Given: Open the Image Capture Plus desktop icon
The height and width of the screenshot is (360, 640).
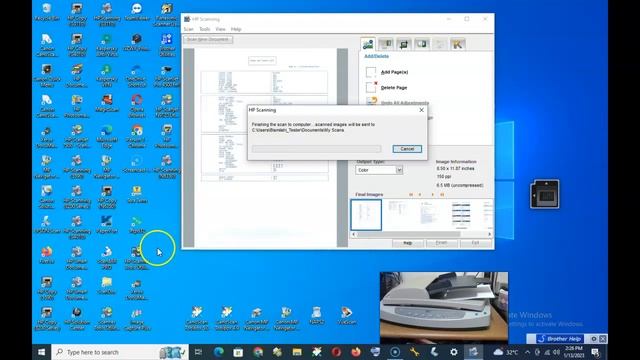Looking at the screenshot, I should pyautogui.click(x=137, y=319).
